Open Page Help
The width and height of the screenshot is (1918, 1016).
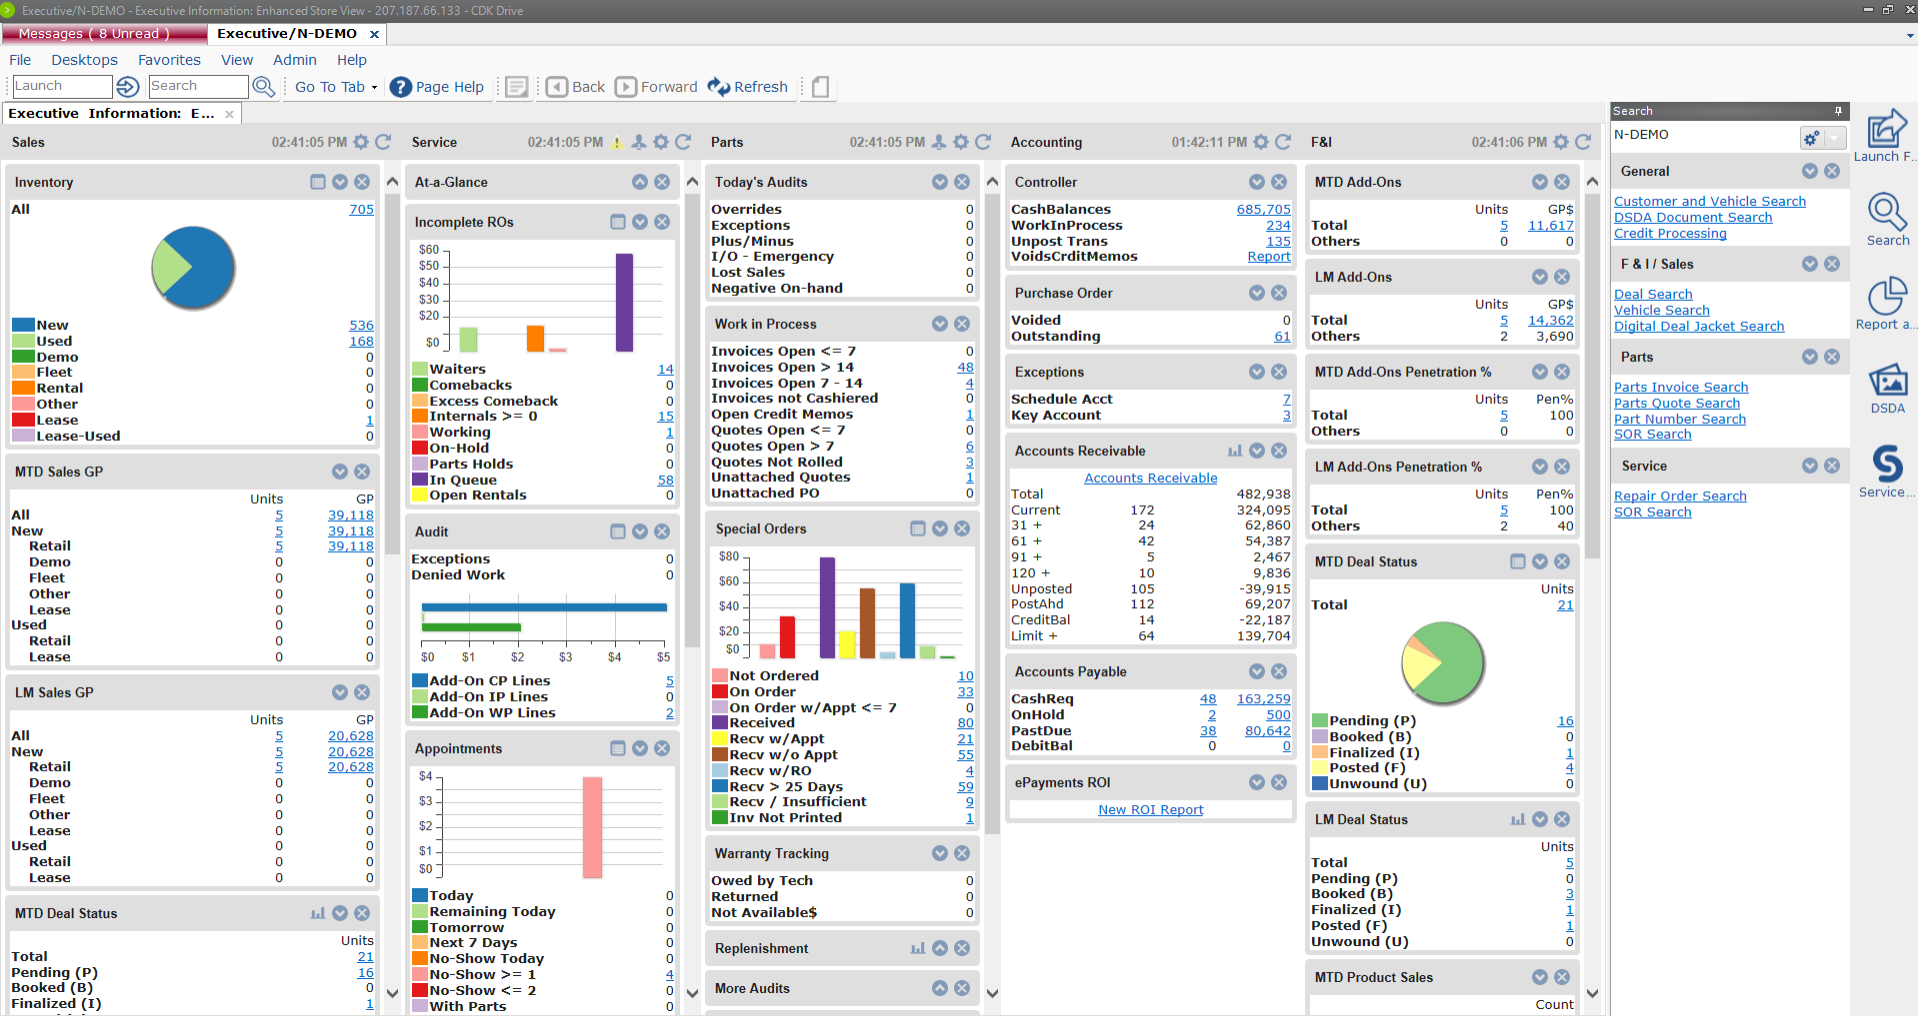[x=437, y=87]
